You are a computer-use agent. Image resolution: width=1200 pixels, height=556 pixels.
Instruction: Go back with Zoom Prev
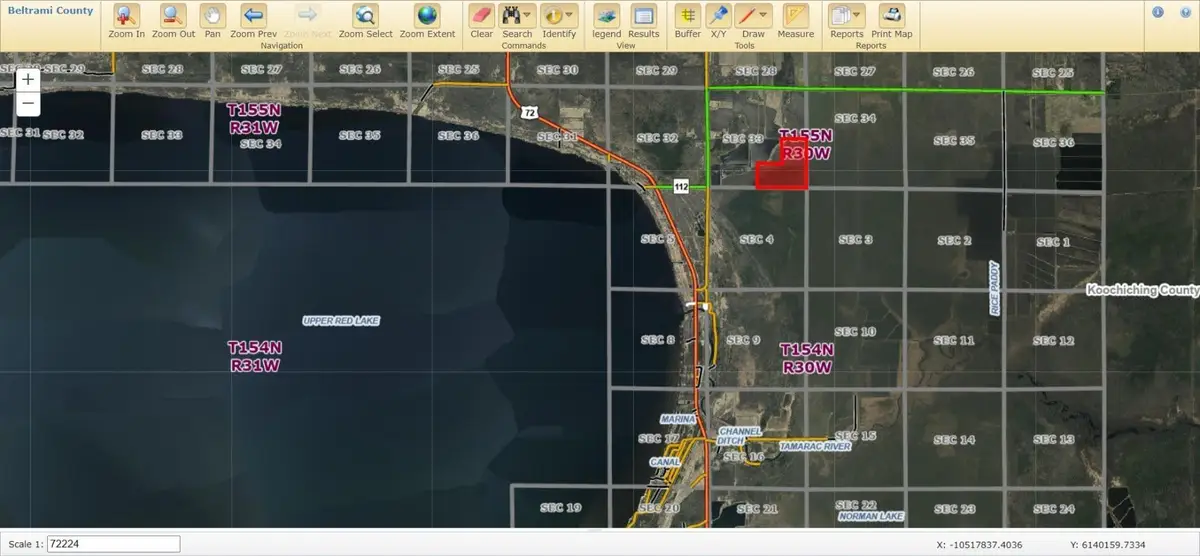(253, 16)
